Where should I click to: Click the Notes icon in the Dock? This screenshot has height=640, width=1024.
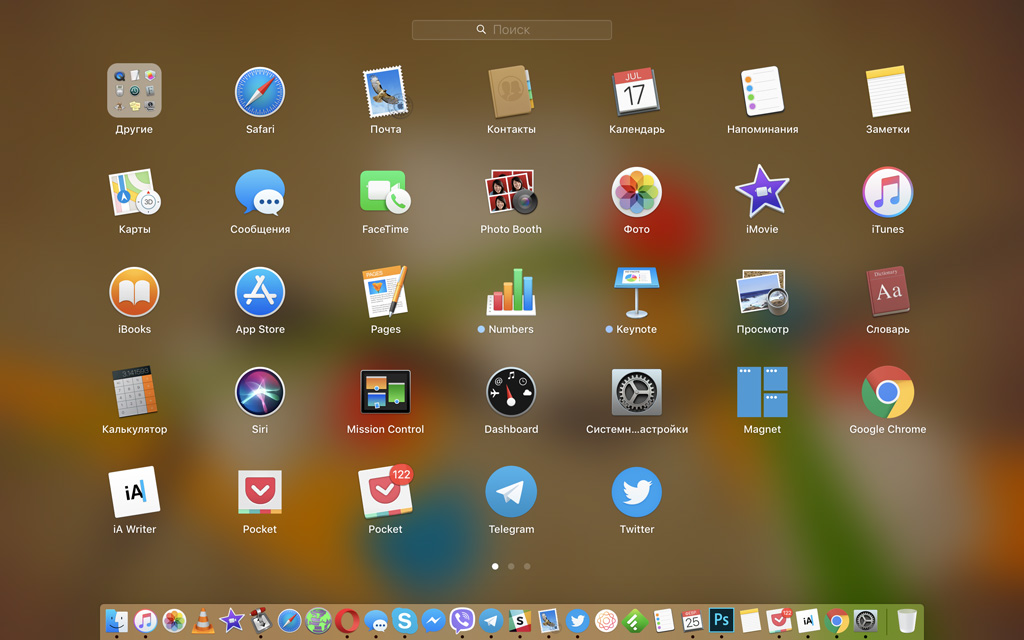750,620
